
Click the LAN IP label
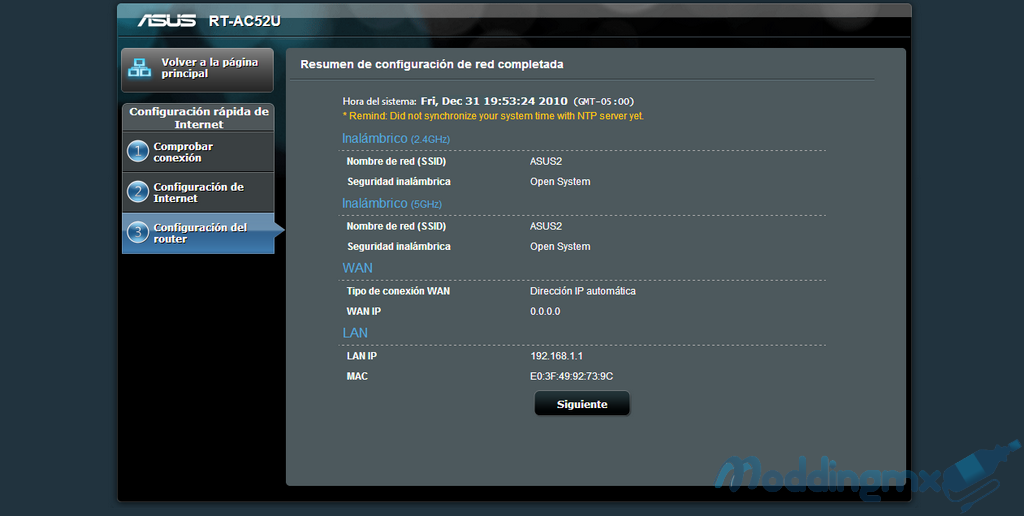pos(362,356)
